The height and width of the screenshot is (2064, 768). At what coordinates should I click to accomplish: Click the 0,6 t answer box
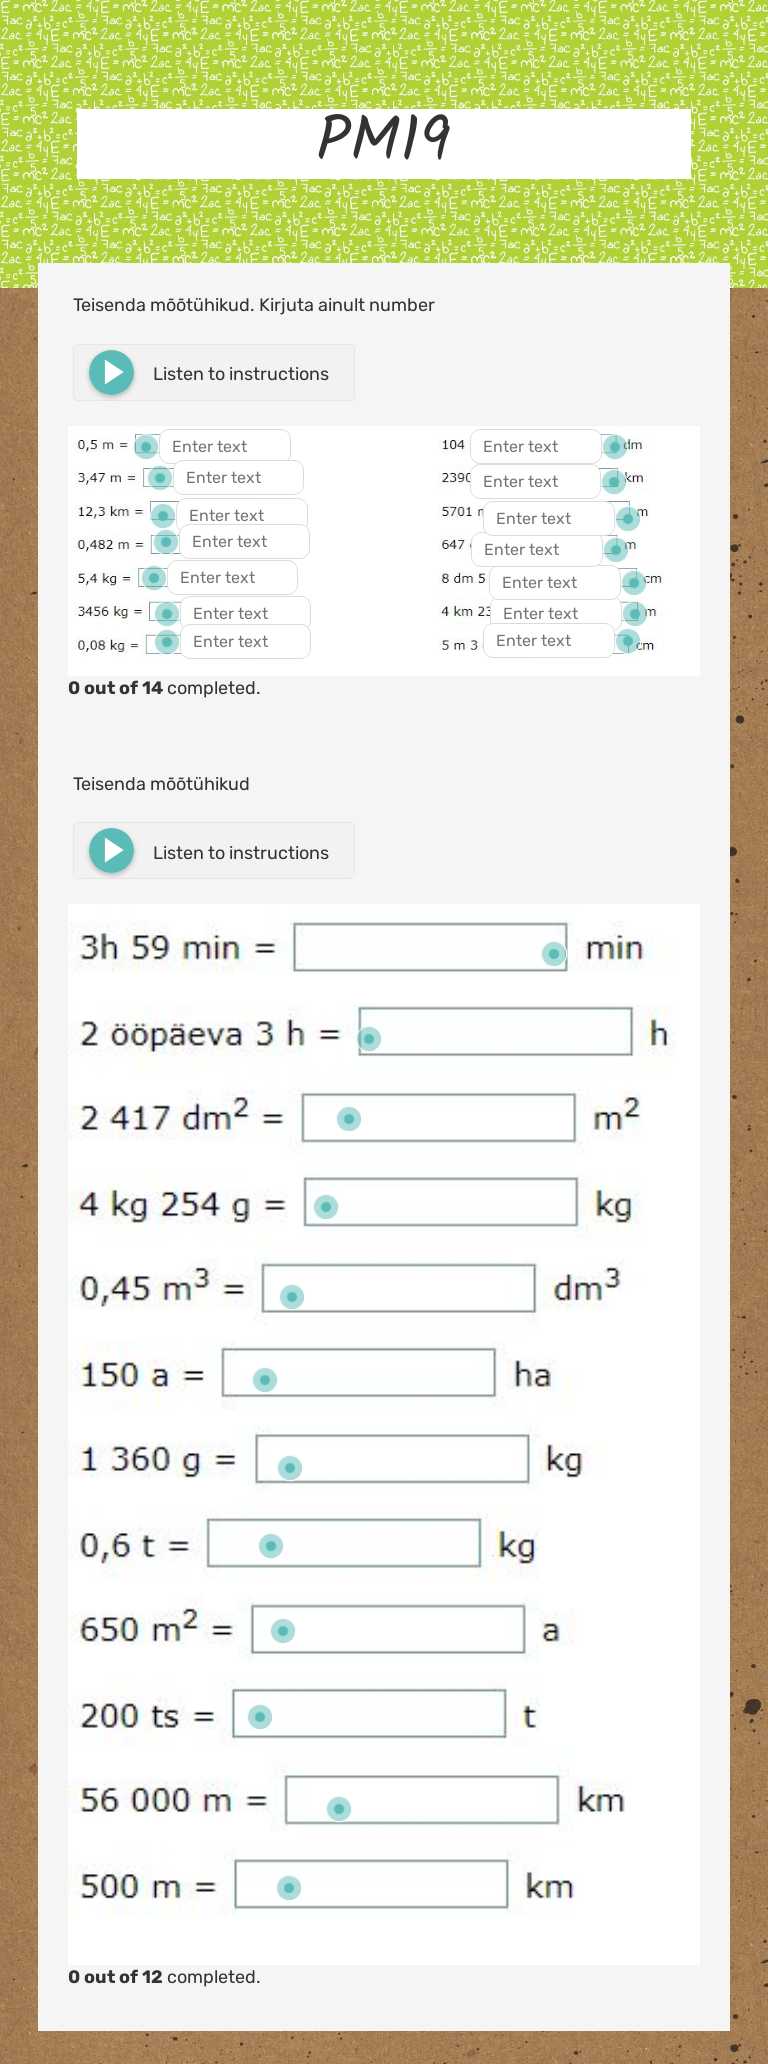pos(343,1544)
